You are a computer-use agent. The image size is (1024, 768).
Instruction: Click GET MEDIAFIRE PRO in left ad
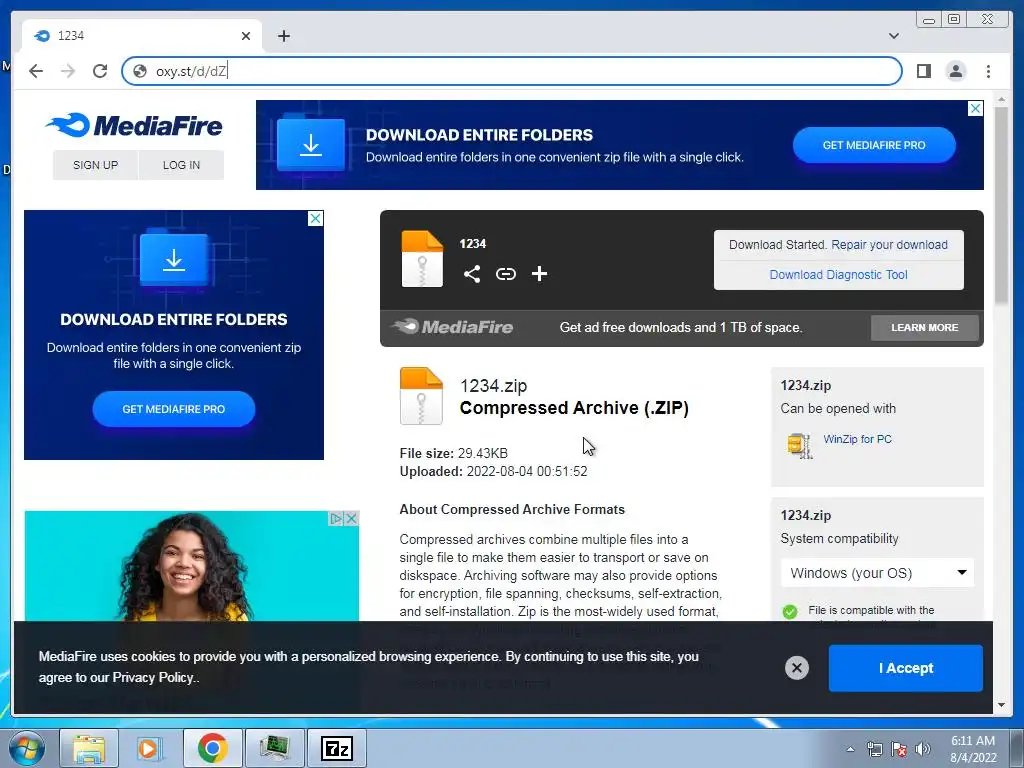pyautogui.click(x=174, y=409)
